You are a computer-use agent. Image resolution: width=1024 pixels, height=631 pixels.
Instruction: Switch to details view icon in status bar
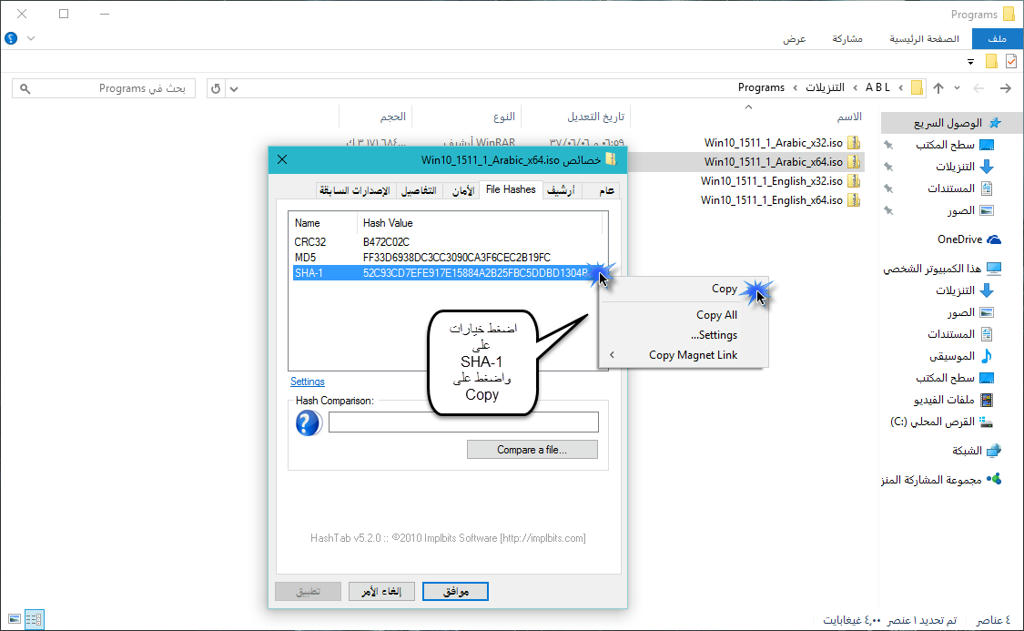pyautogui.click(x=34, y=619)
